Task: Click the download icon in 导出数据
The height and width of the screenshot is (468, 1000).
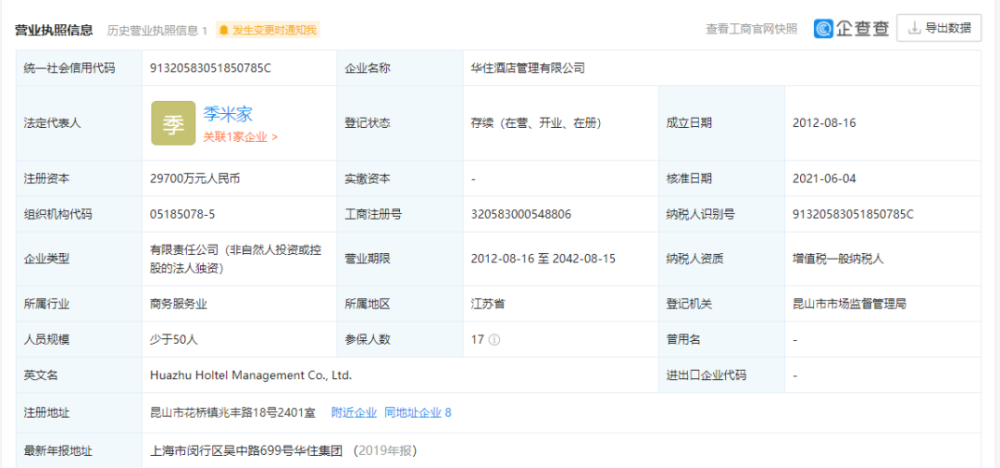Action: coord(915,28)
